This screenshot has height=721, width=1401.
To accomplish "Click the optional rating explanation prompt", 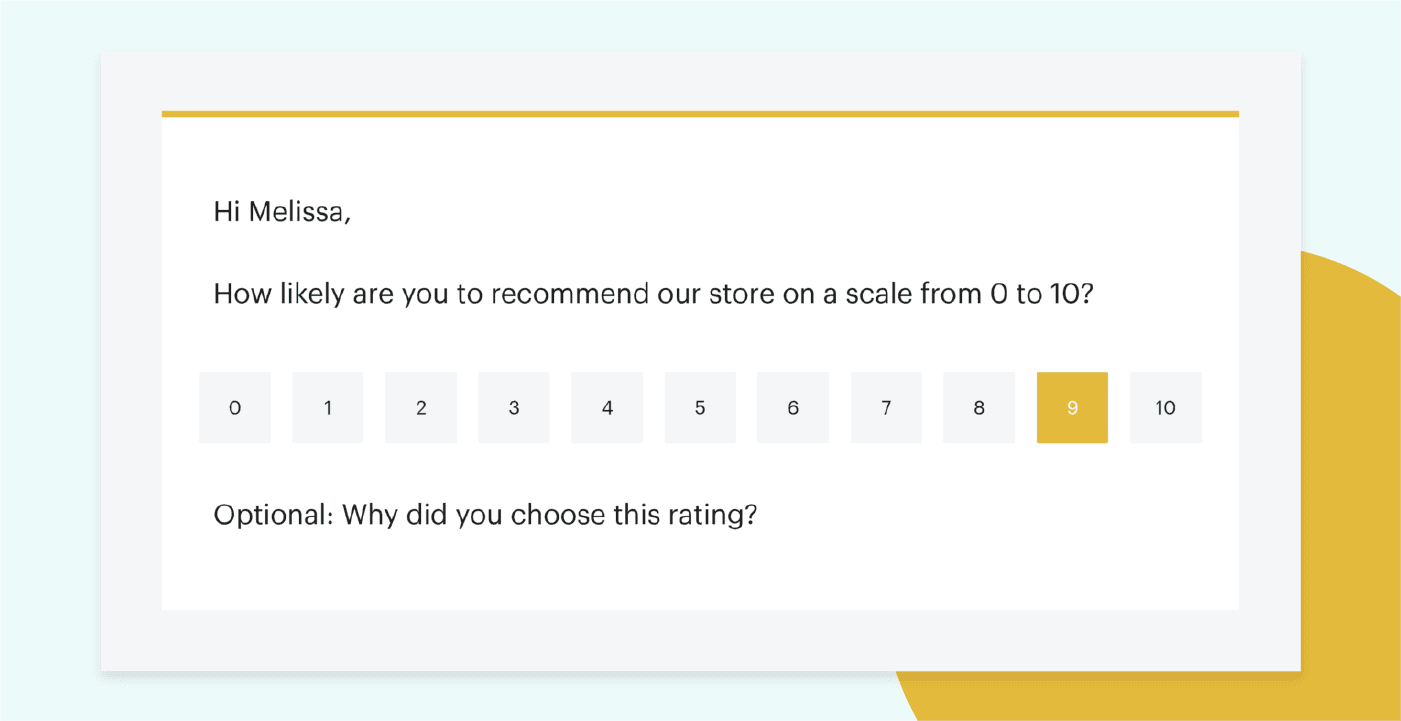I will point(484,514).
